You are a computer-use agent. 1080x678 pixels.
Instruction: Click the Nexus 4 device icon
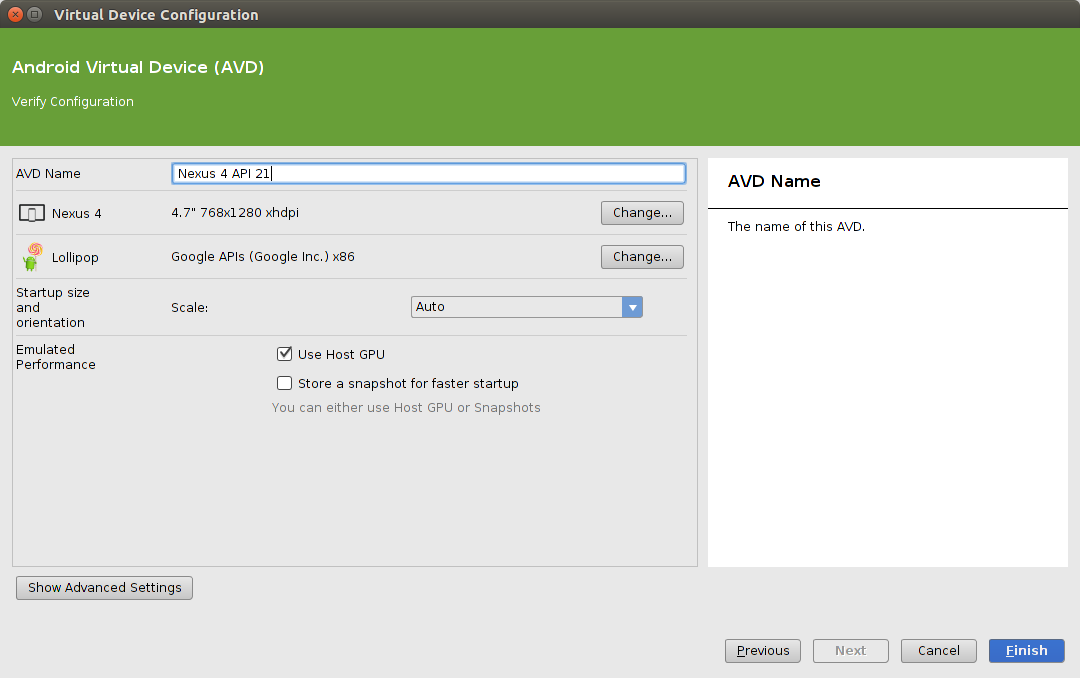[x=32, y=214]
